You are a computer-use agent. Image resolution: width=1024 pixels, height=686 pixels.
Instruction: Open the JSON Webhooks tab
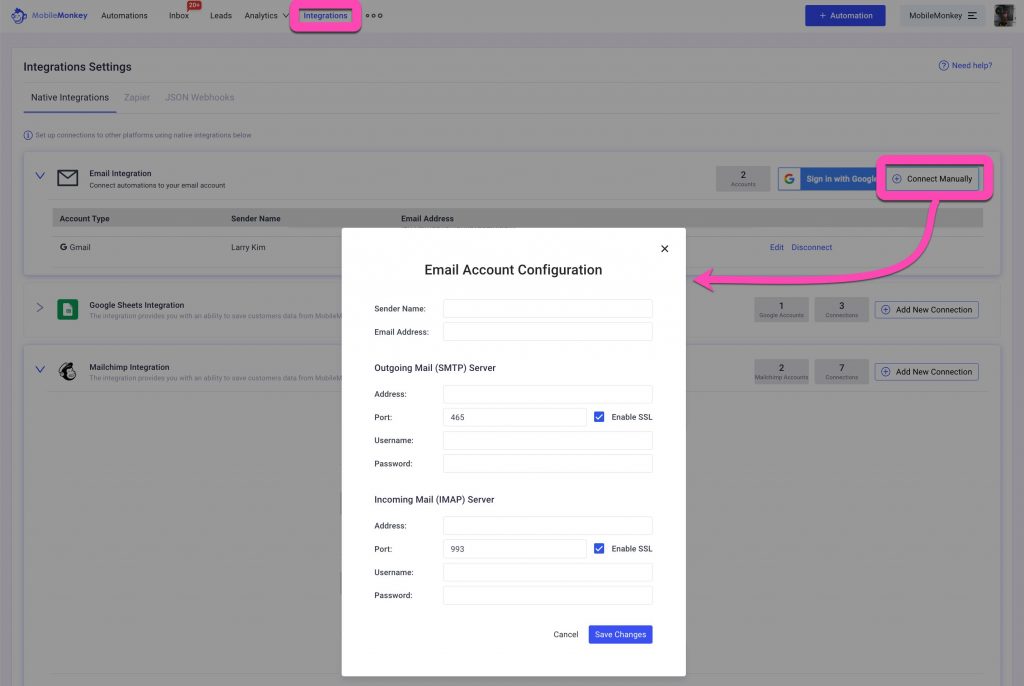pos(199,98)
